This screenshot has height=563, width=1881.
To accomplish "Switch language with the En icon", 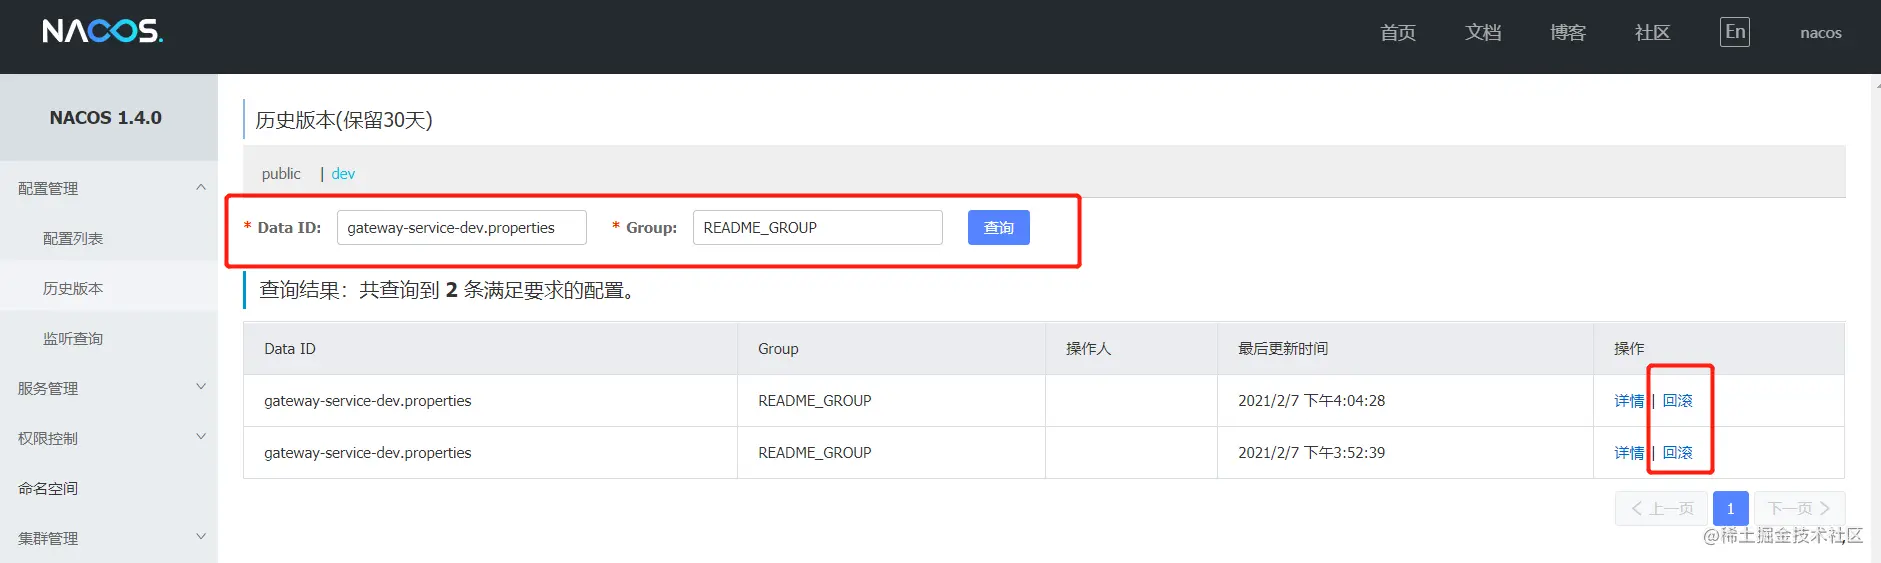I will [1735, 32].
